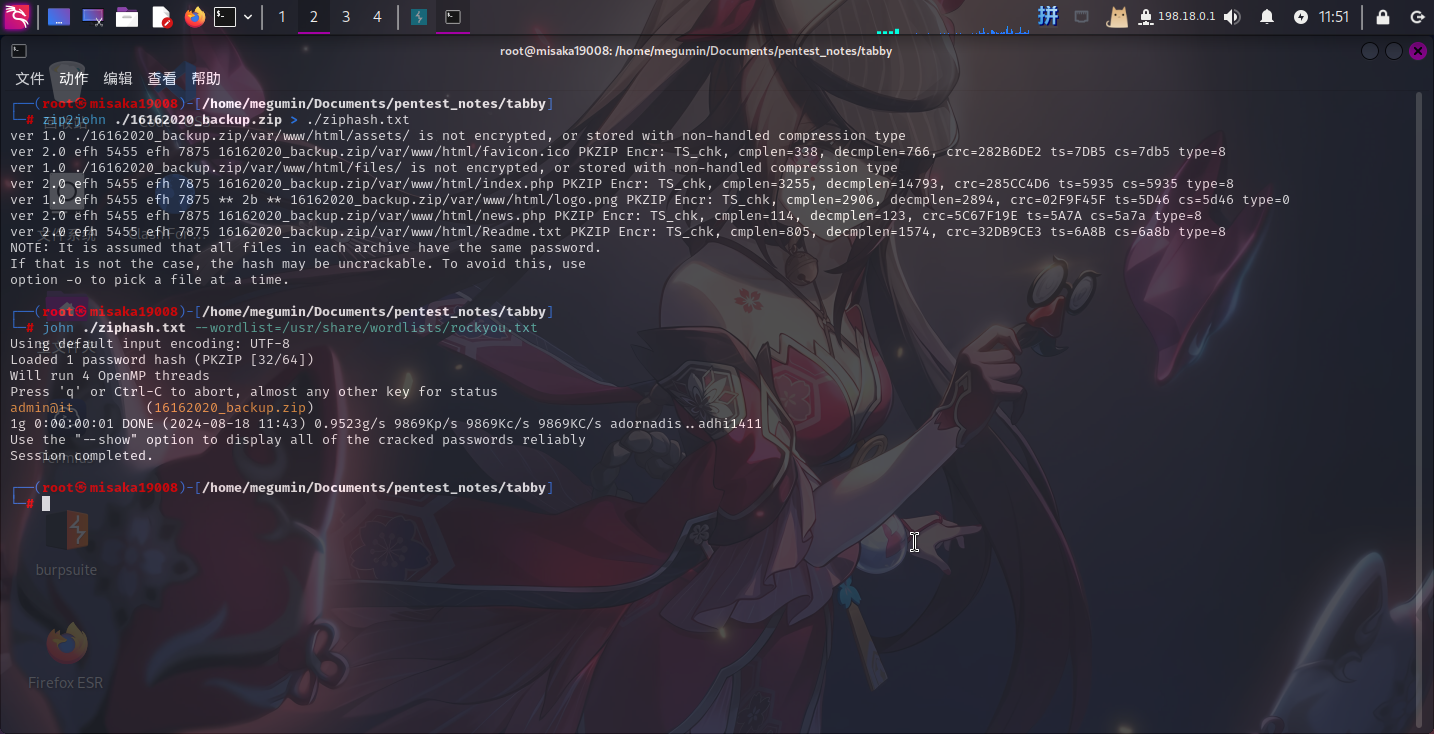Screen dimensions: 1434x734
Task: Launch Firefox from the top panel
Action: pyautogui.click(x=194, y=17)
